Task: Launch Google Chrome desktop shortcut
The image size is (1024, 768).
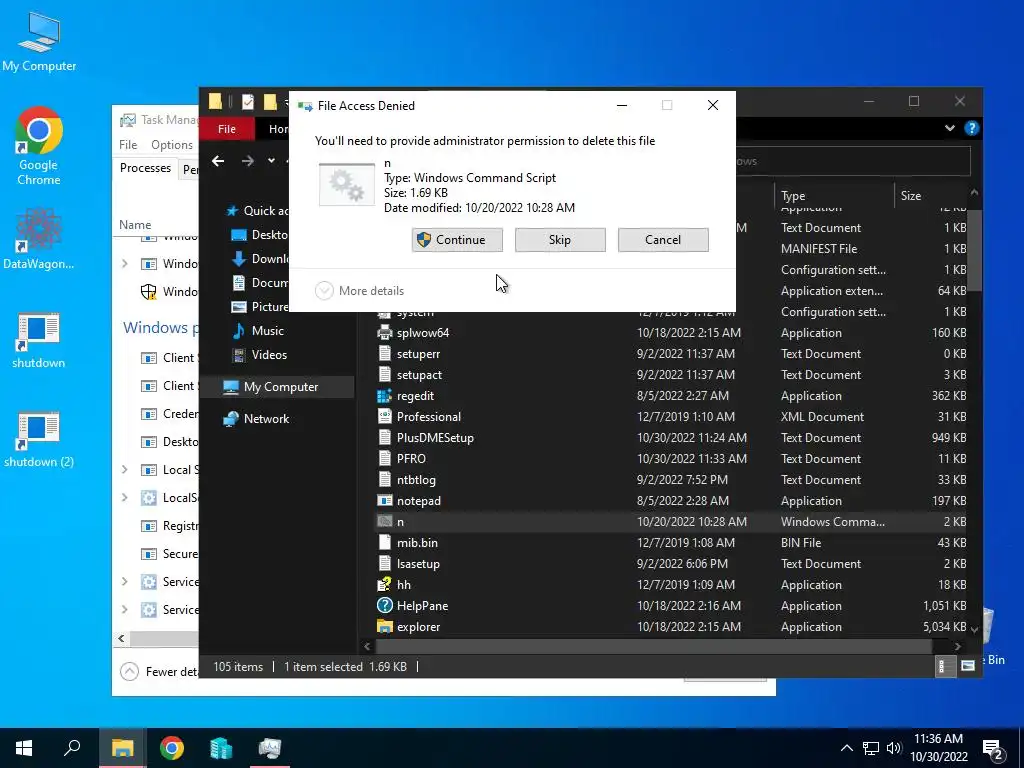Action: (x=39, y=146)
